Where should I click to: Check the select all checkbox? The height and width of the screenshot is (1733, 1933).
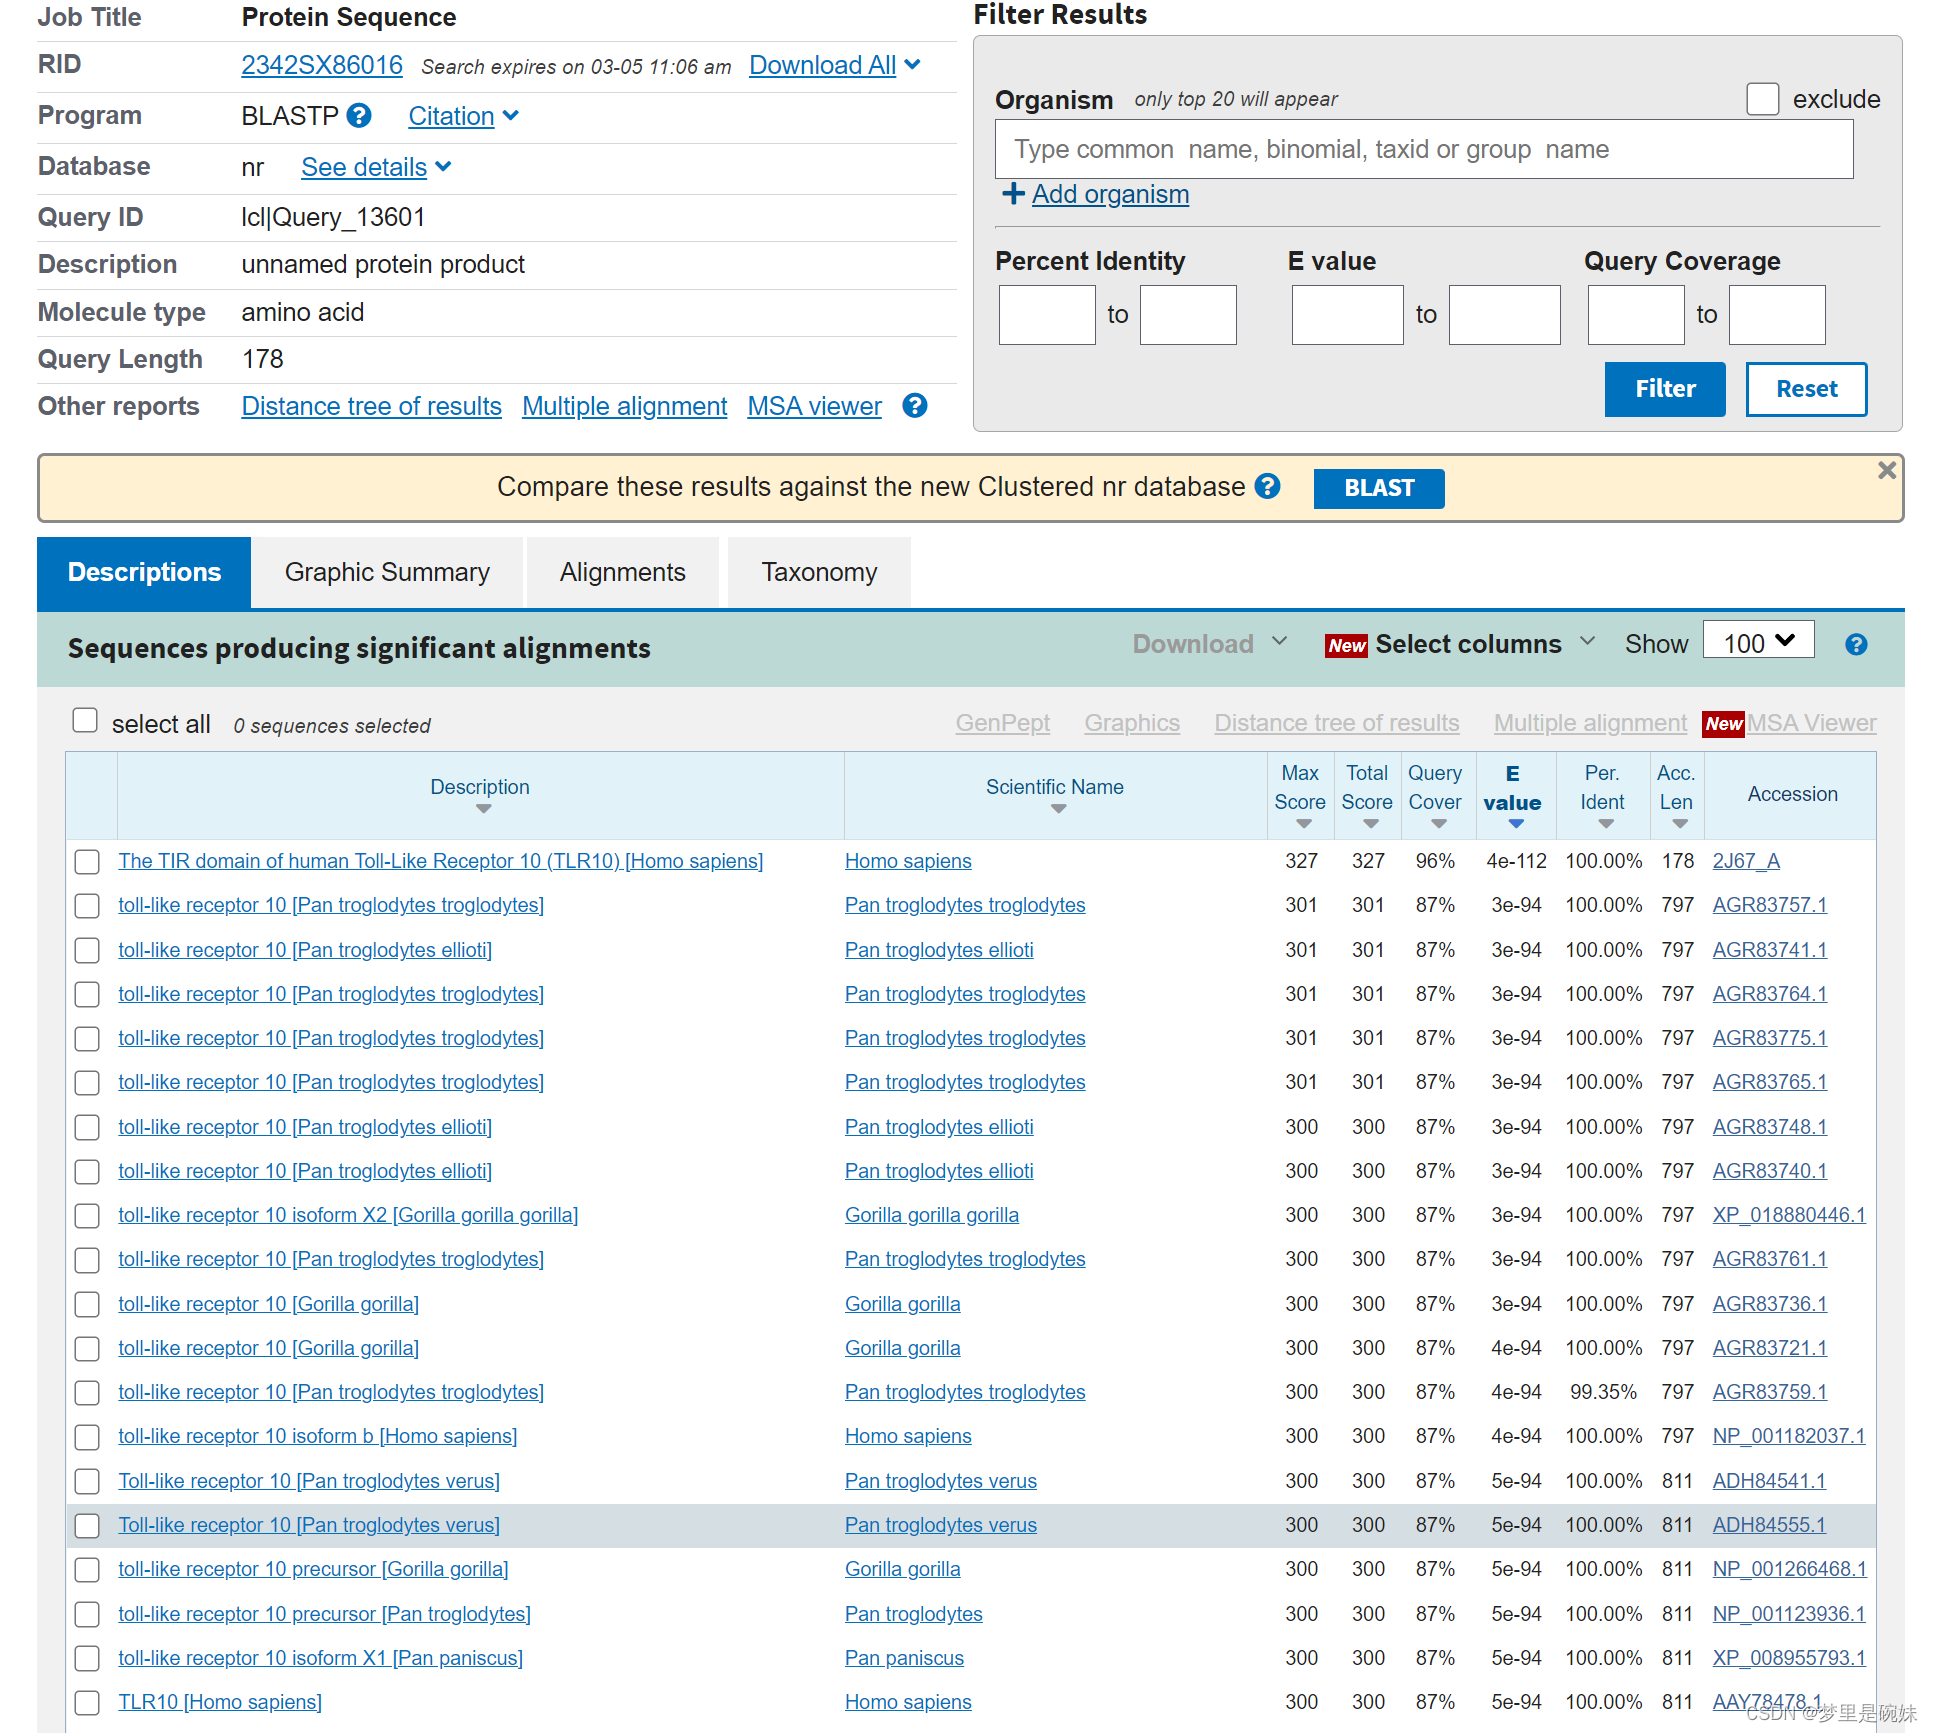pyautogui.click(x=85, y=721)
